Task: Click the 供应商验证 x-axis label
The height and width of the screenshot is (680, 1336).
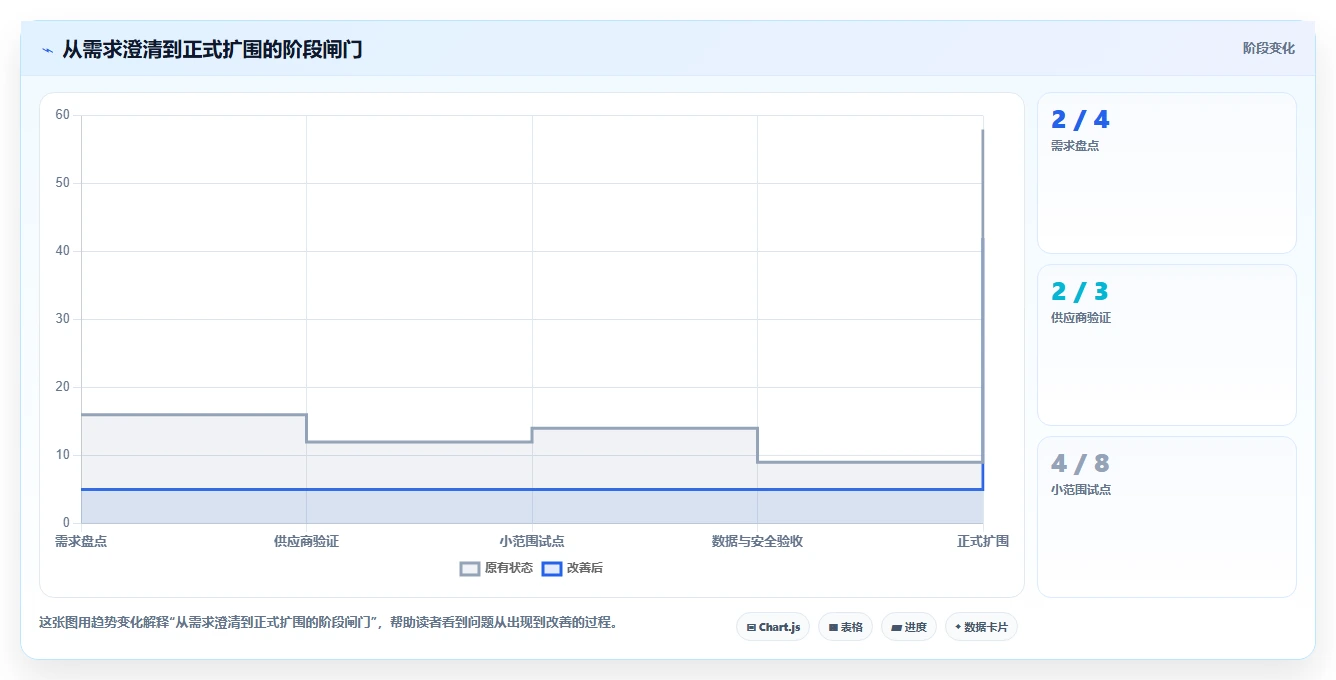Action: (306, 541)
